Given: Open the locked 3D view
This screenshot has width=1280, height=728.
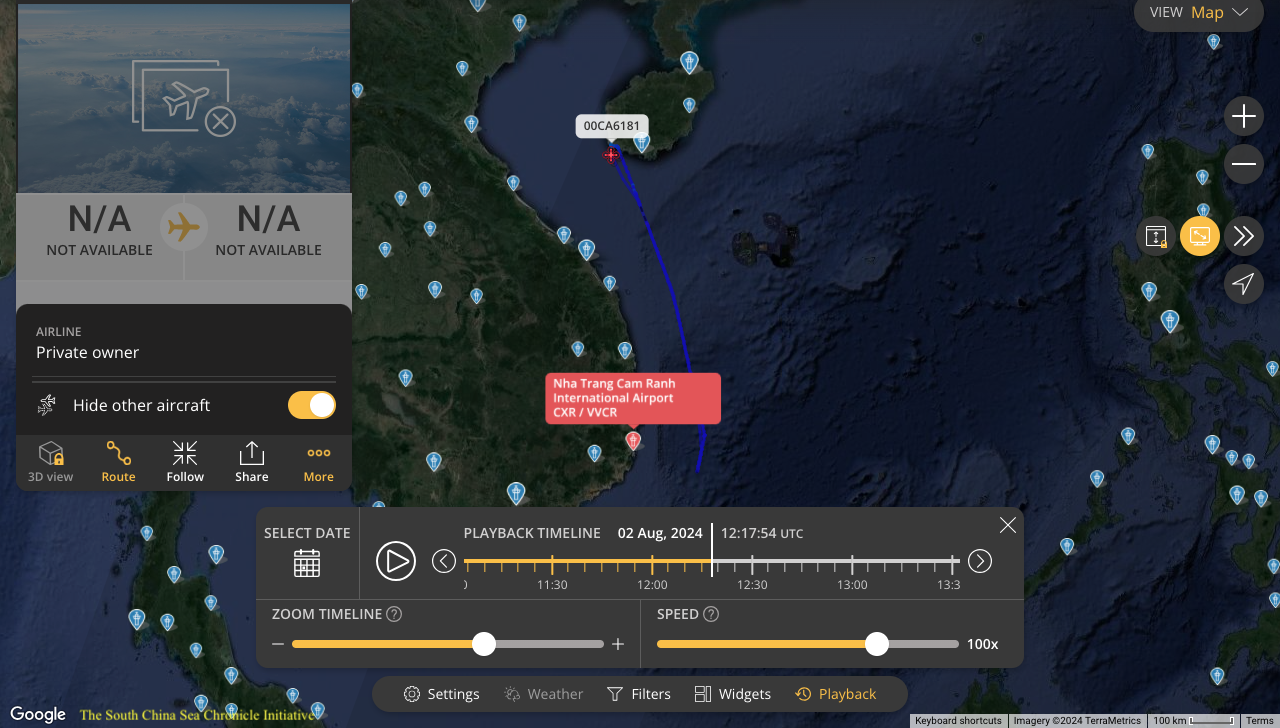Looking at the screenshot, I should [51, 462].
